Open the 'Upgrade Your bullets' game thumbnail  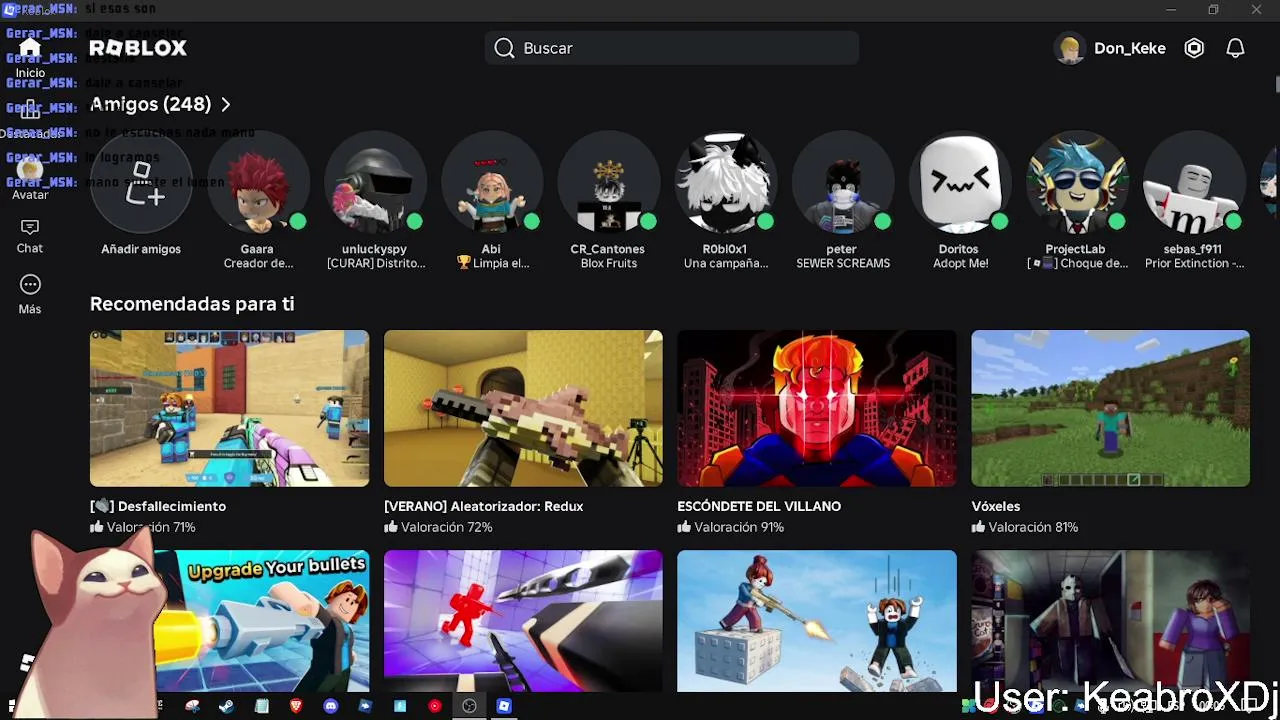pyautogui.click(x=262, y=620)
